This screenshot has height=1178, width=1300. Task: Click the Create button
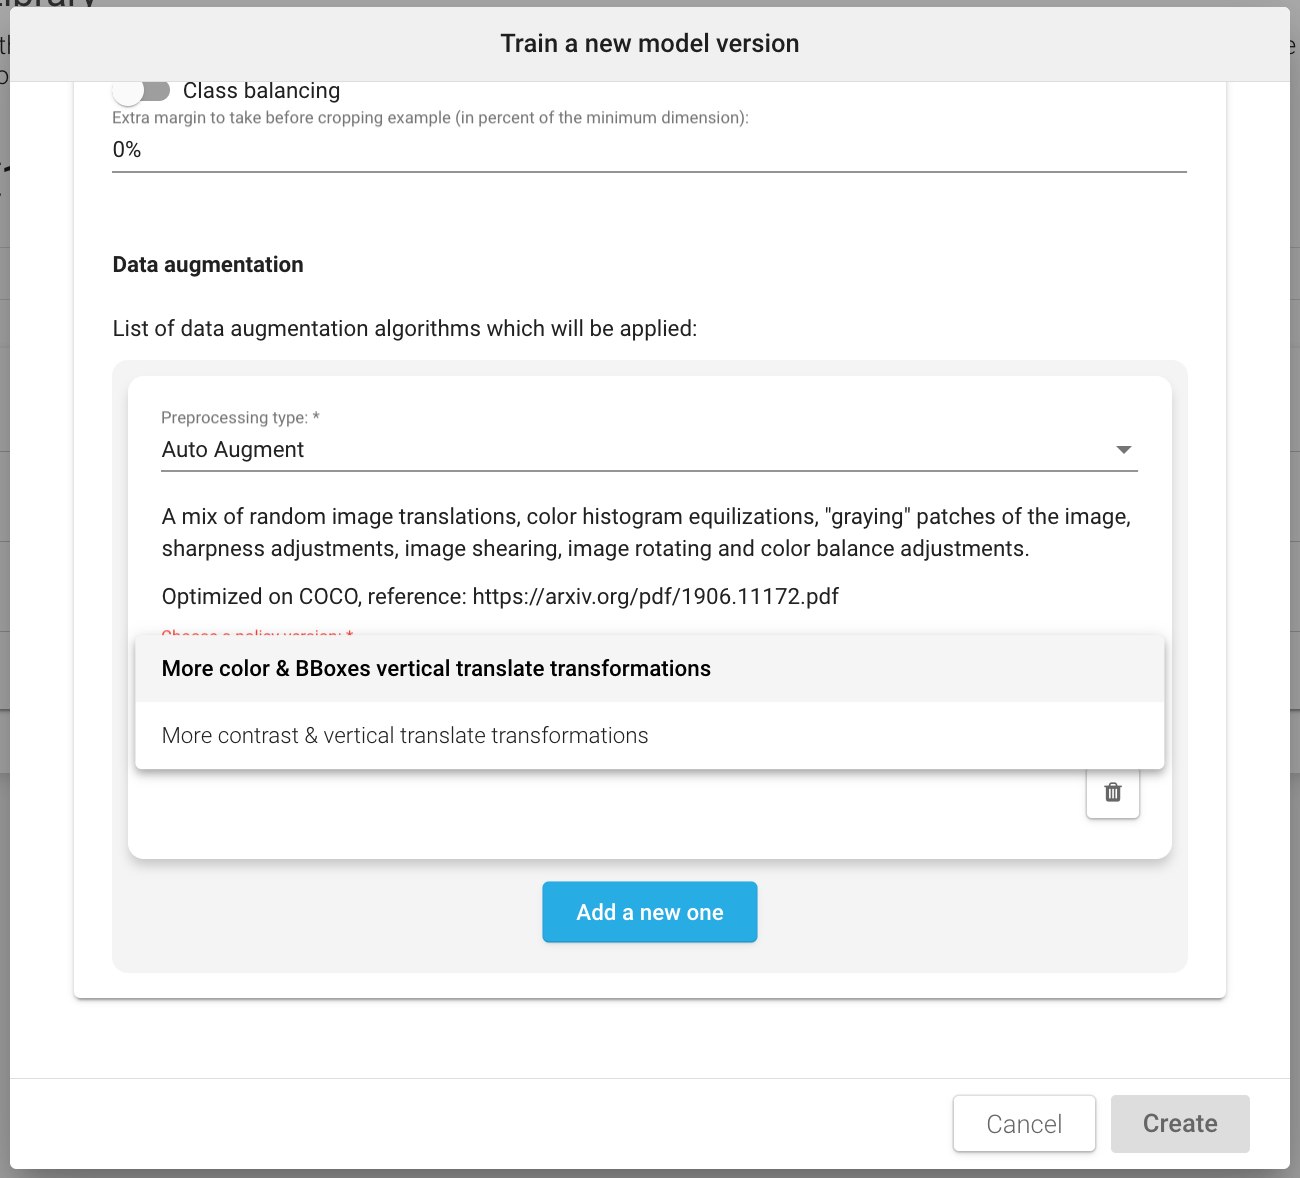point(1180,1124)
